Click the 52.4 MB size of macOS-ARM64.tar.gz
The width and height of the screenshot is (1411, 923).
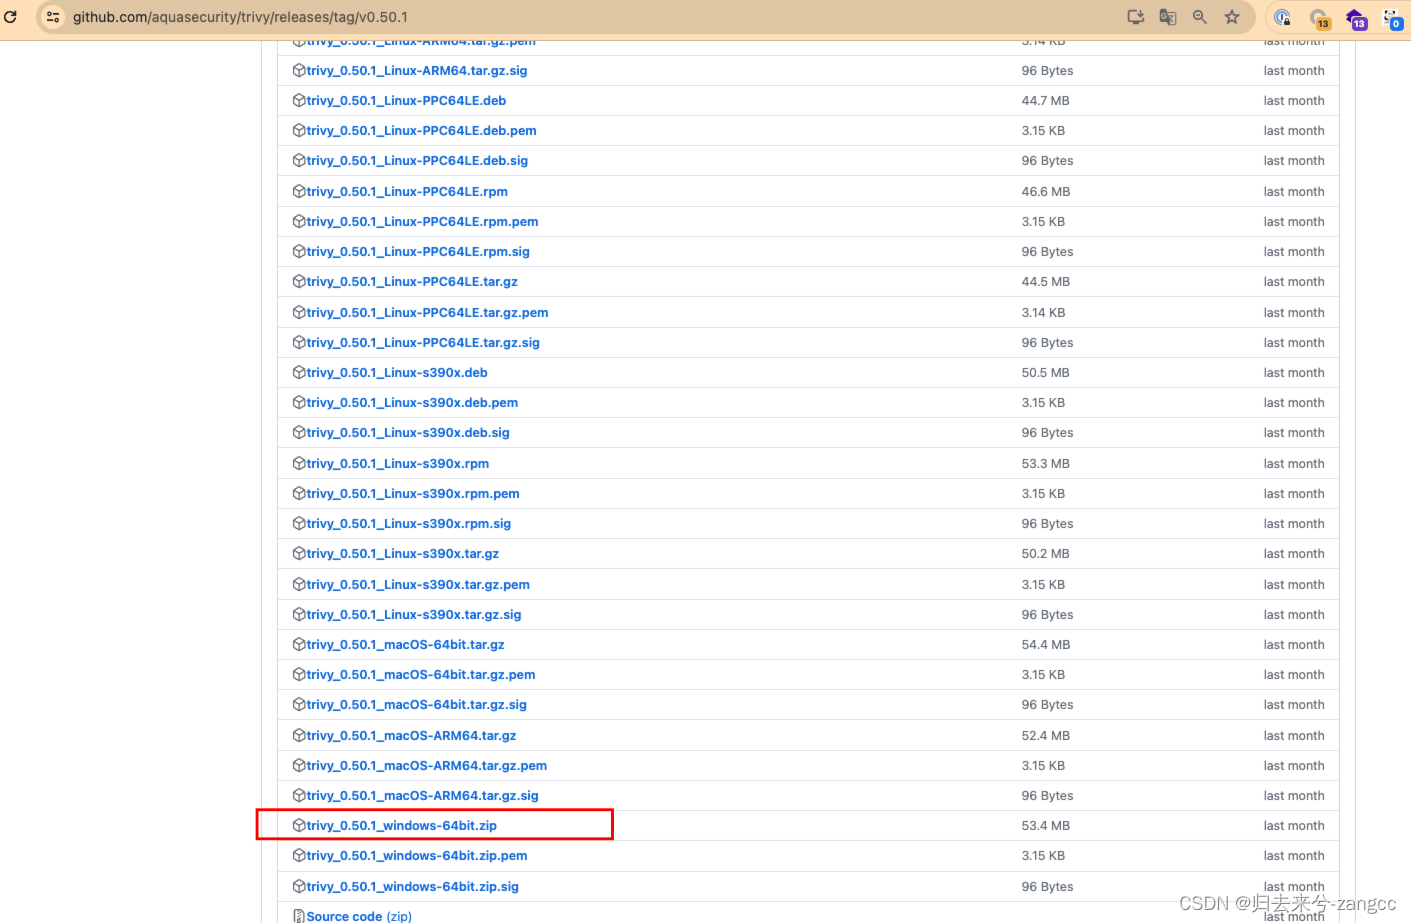click(x=1046, y=736)
